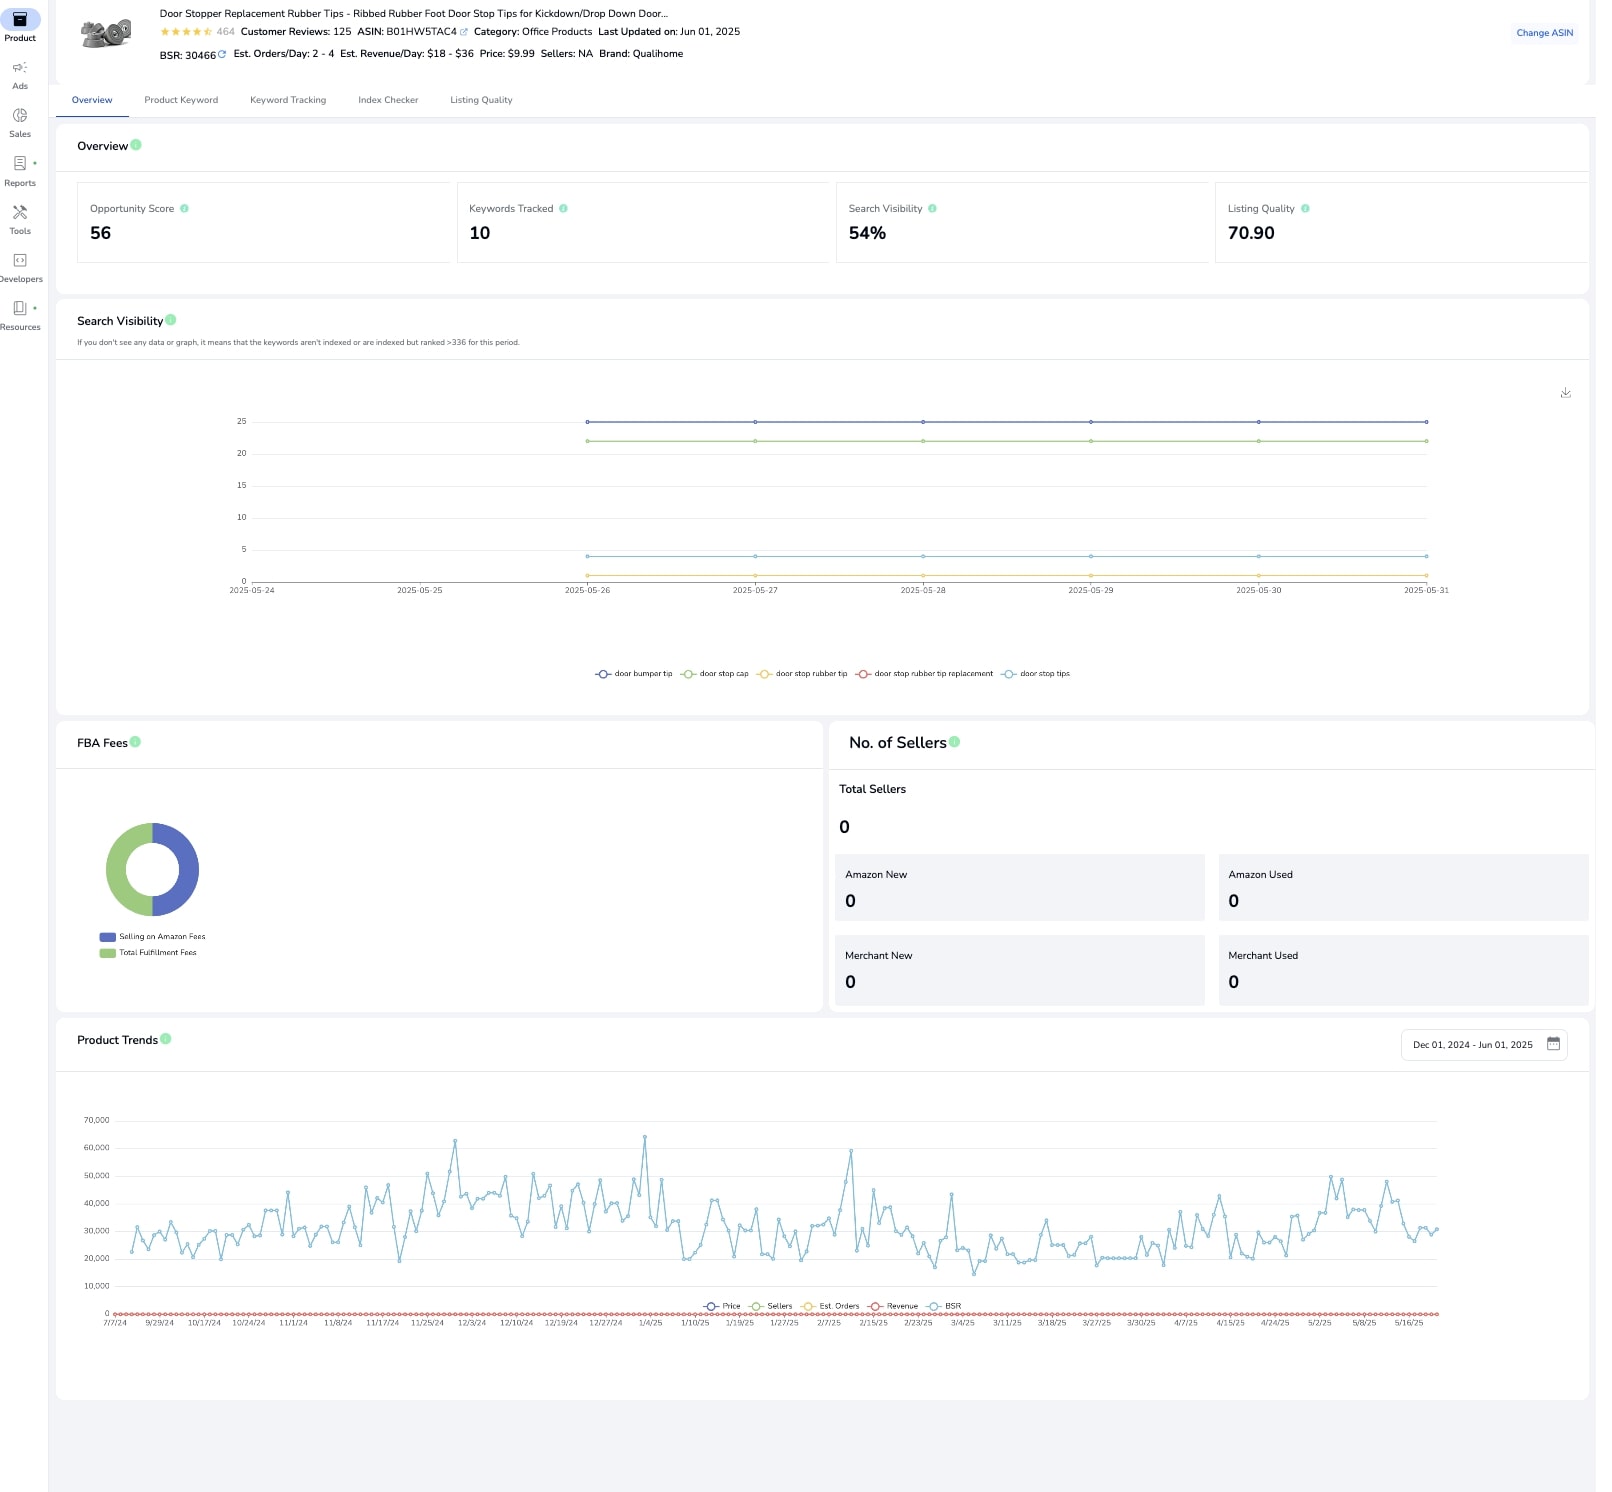Click the product star rating
The height and width of the screenshot is (1492, 1612).
tap(186, 32)
